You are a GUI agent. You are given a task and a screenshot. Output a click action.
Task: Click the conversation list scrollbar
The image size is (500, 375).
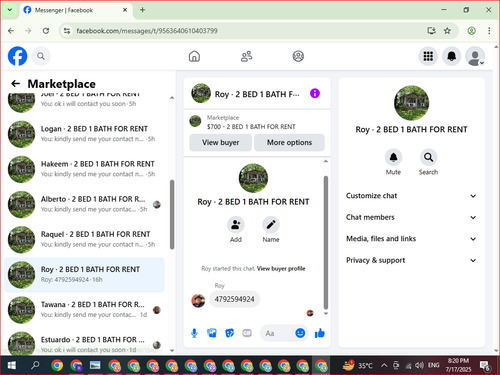pyautogui.click(x=172, y=215)
